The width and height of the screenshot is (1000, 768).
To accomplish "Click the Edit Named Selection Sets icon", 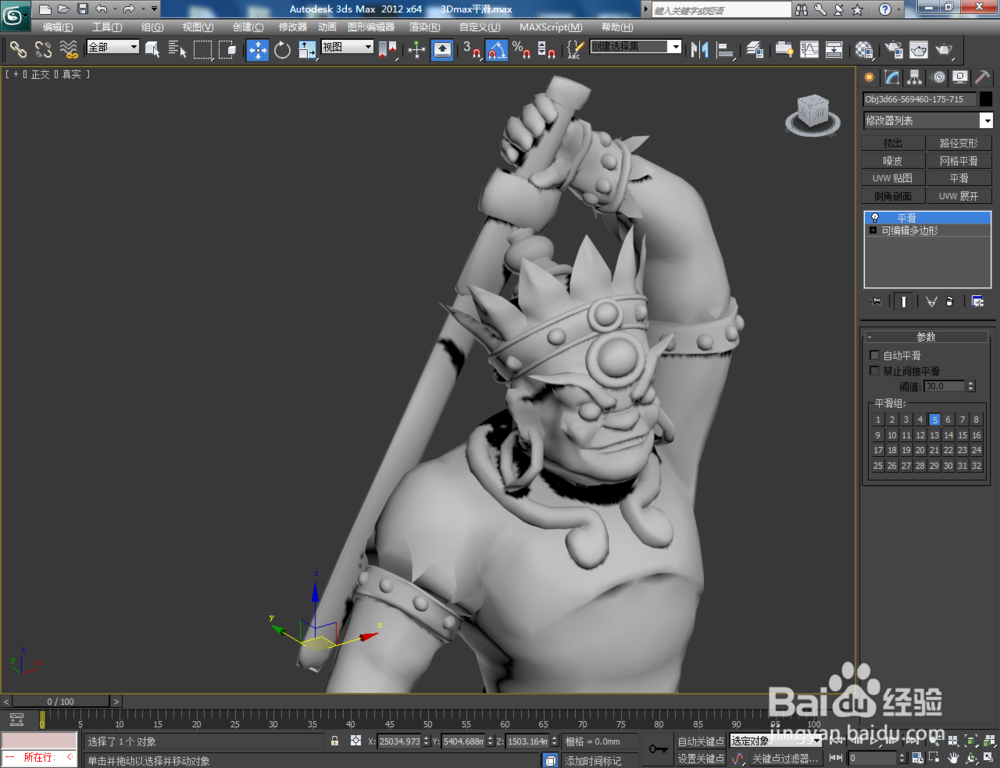I will coord(575,50).
